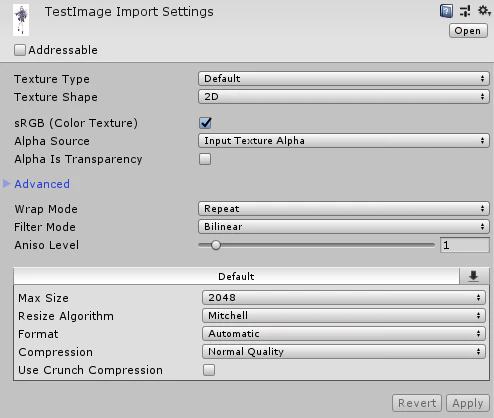Uncheck sRGB (Color Texture)

(205, 123)
